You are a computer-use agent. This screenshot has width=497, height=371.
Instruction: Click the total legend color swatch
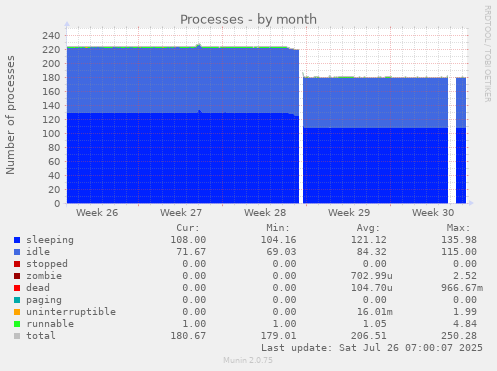click(x=17, y=336)
